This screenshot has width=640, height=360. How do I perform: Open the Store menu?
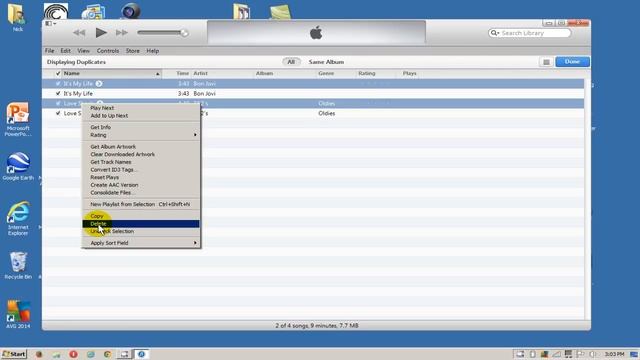[x=133, y=51]
